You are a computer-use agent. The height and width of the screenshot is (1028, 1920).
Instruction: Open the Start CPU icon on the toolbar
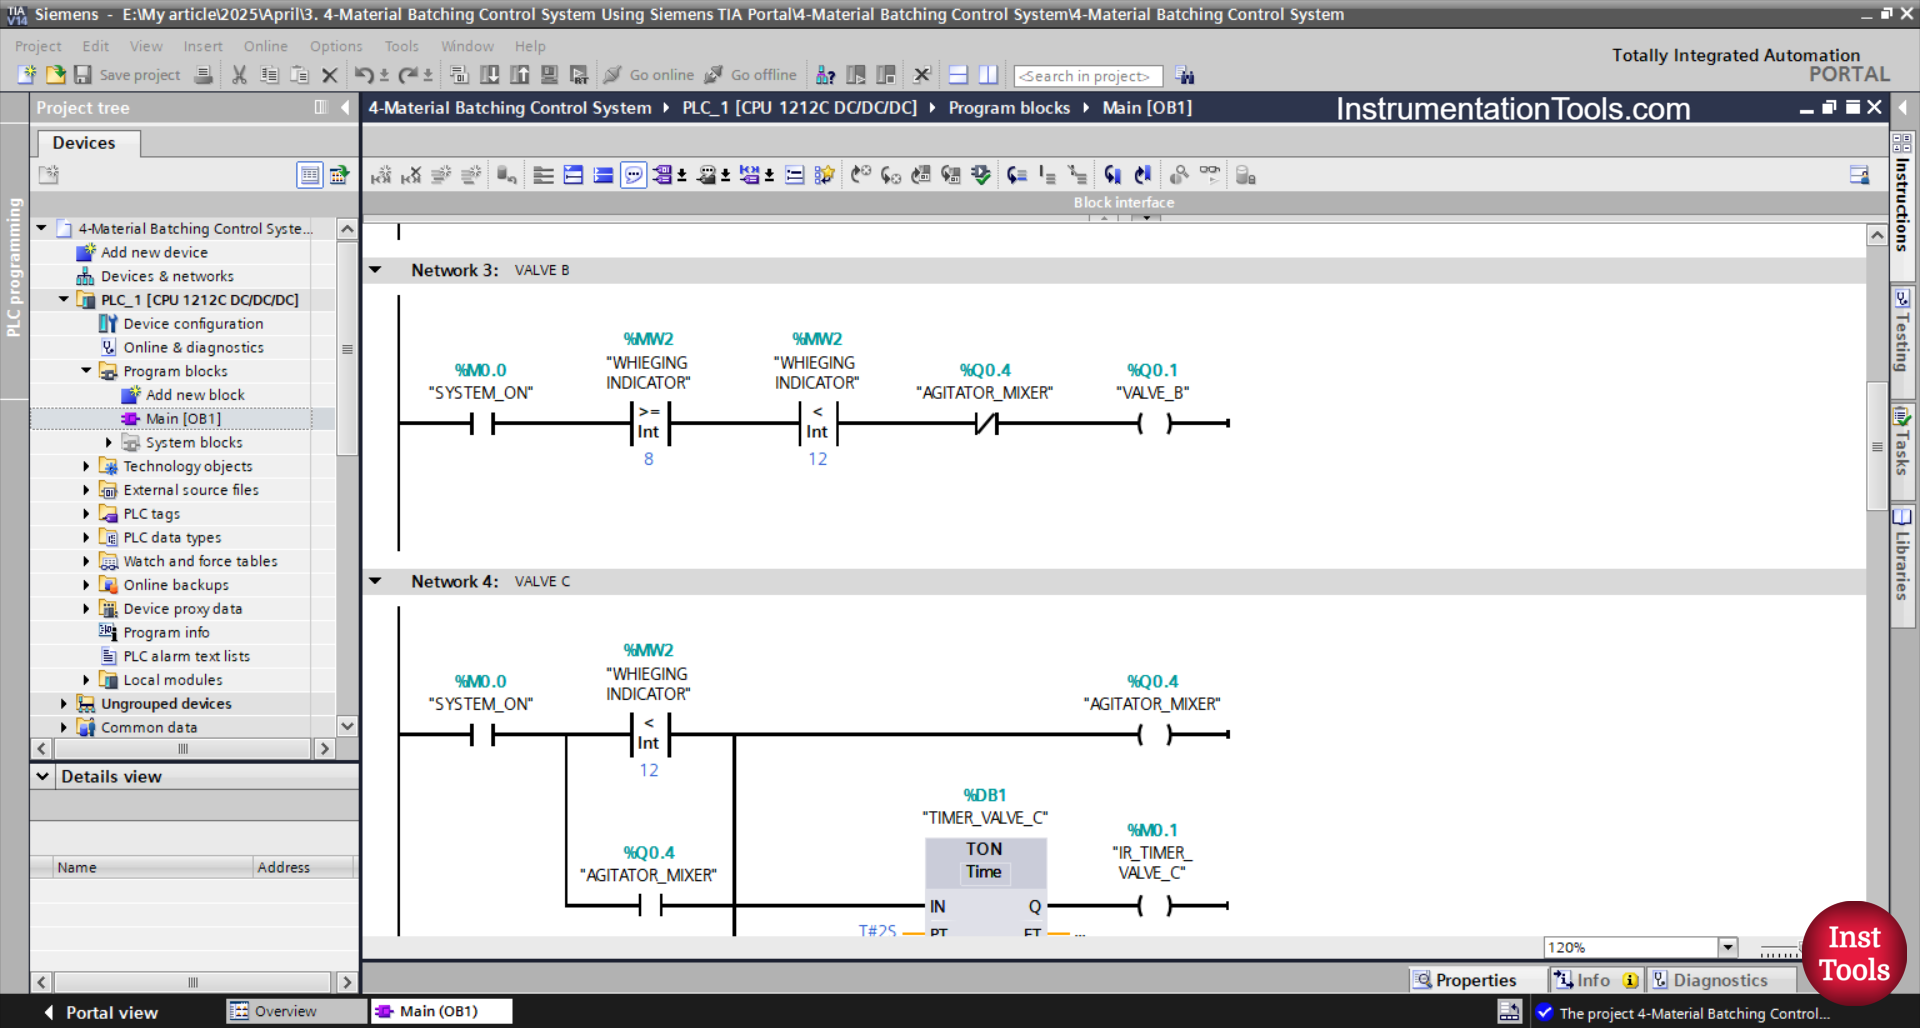click(856, 75)
